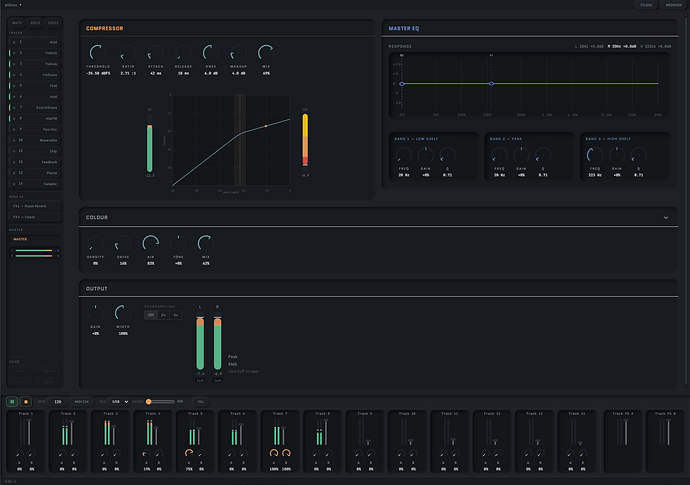Toggle the Mute mode button
The width and height of the screenshot is (690, 485).
click(x=17, y=22)
